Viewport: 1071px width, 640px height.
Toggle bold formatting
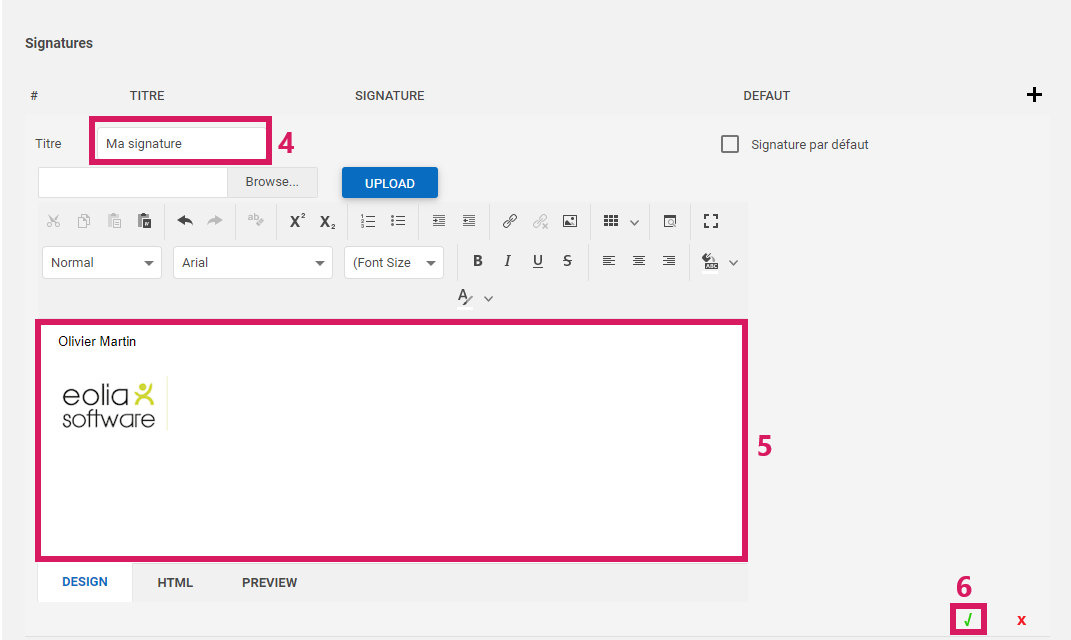(478, 261)
